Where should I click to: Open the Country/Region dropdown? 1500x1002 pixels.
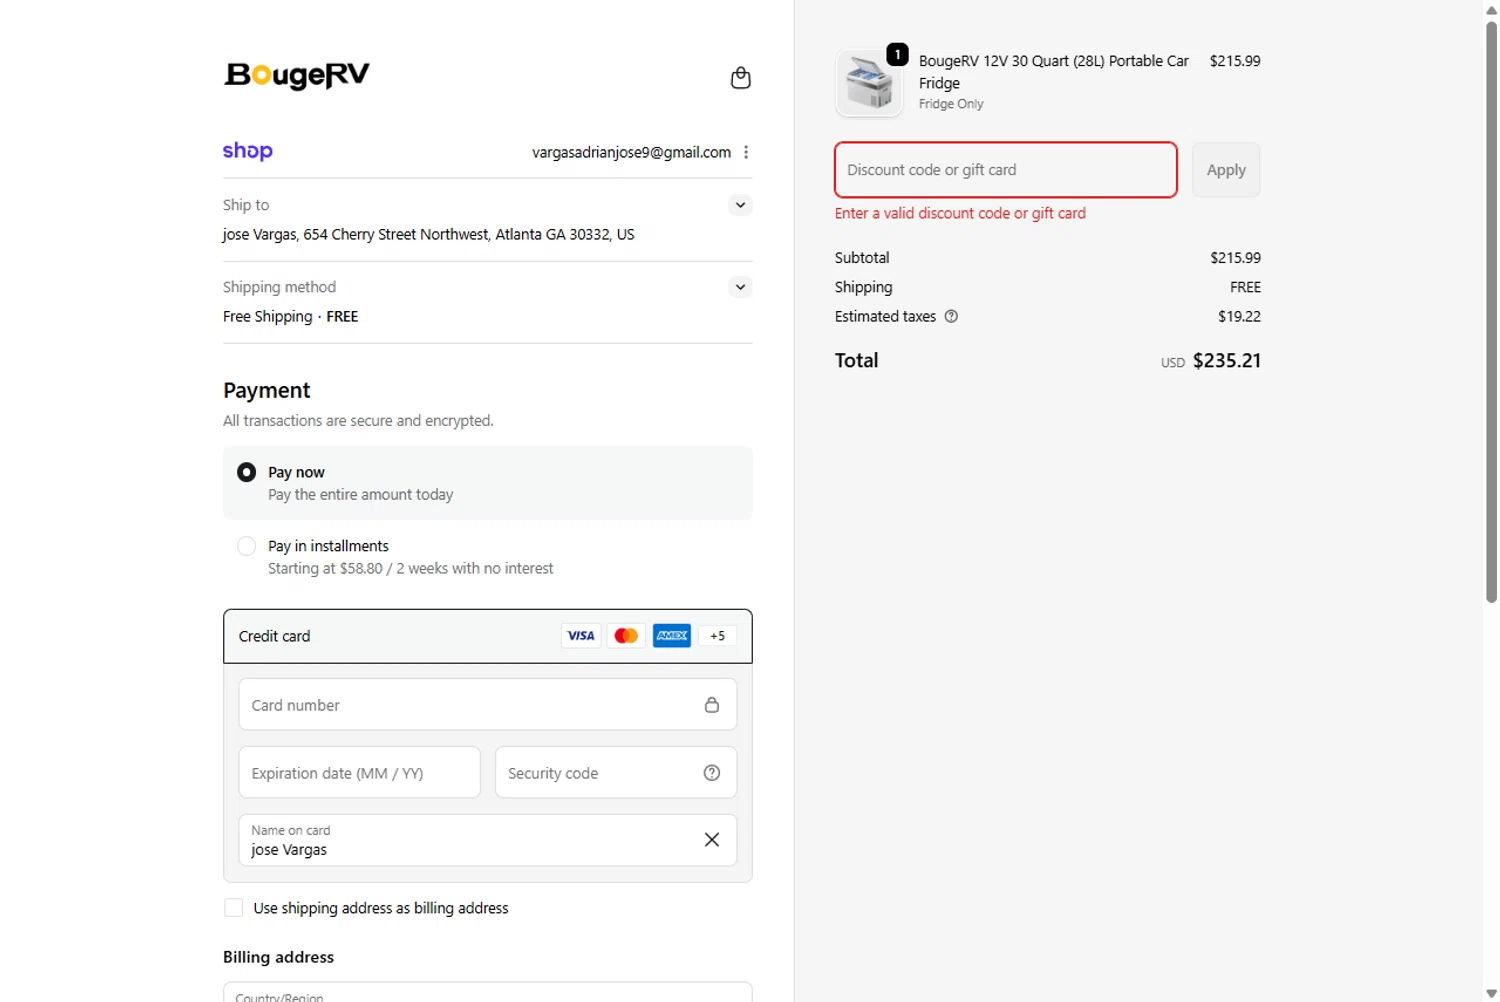coord(488,992)
